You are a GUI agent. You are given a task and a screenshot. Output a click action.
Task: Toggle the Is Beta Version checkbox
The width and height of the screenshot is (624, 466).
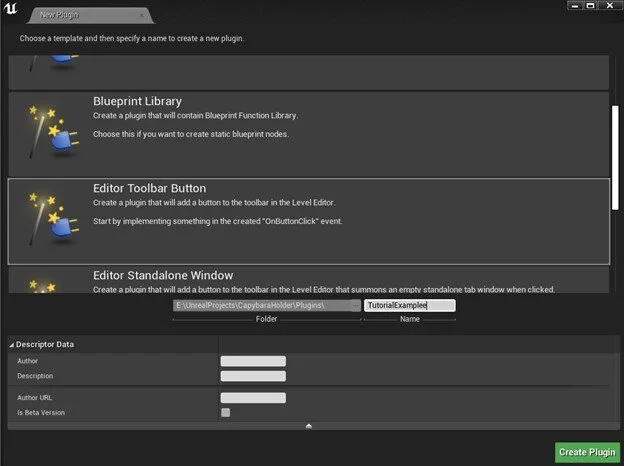[226, 413]
